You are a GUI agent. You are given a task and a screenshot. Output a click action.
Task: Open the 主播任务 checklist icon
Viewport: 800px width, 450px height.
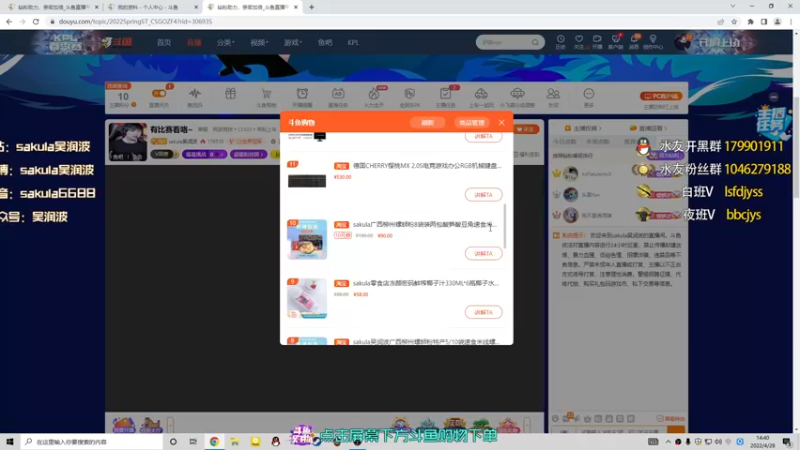[x=445, y=94]
